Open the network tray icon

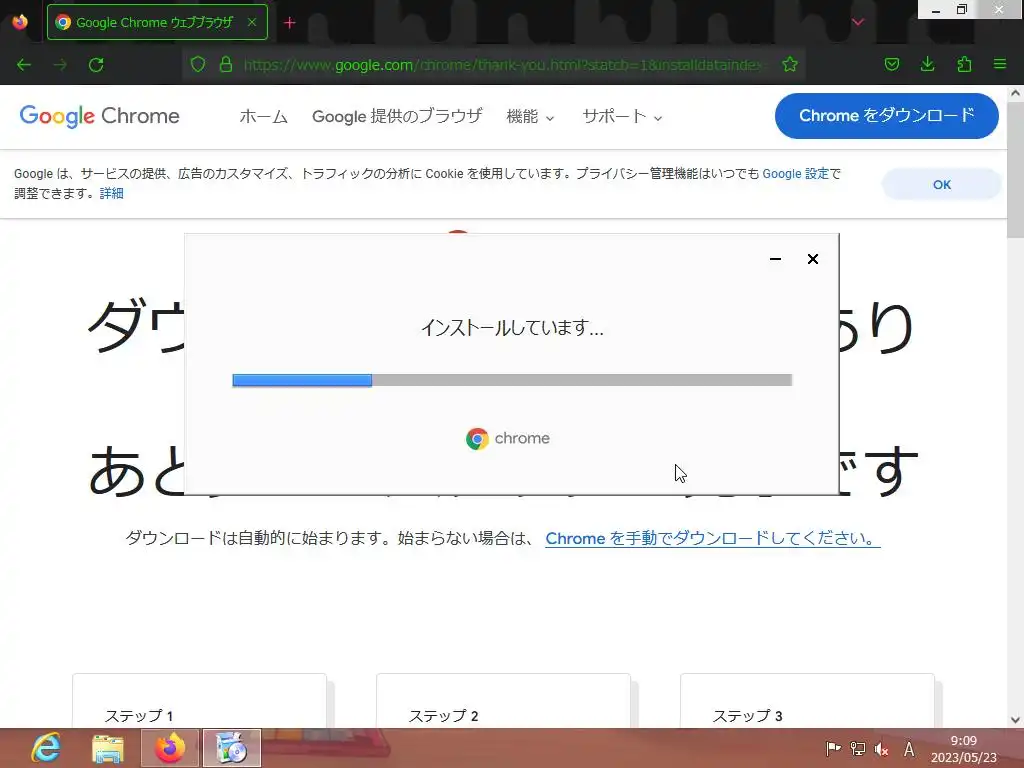click(x=857, y=748)
